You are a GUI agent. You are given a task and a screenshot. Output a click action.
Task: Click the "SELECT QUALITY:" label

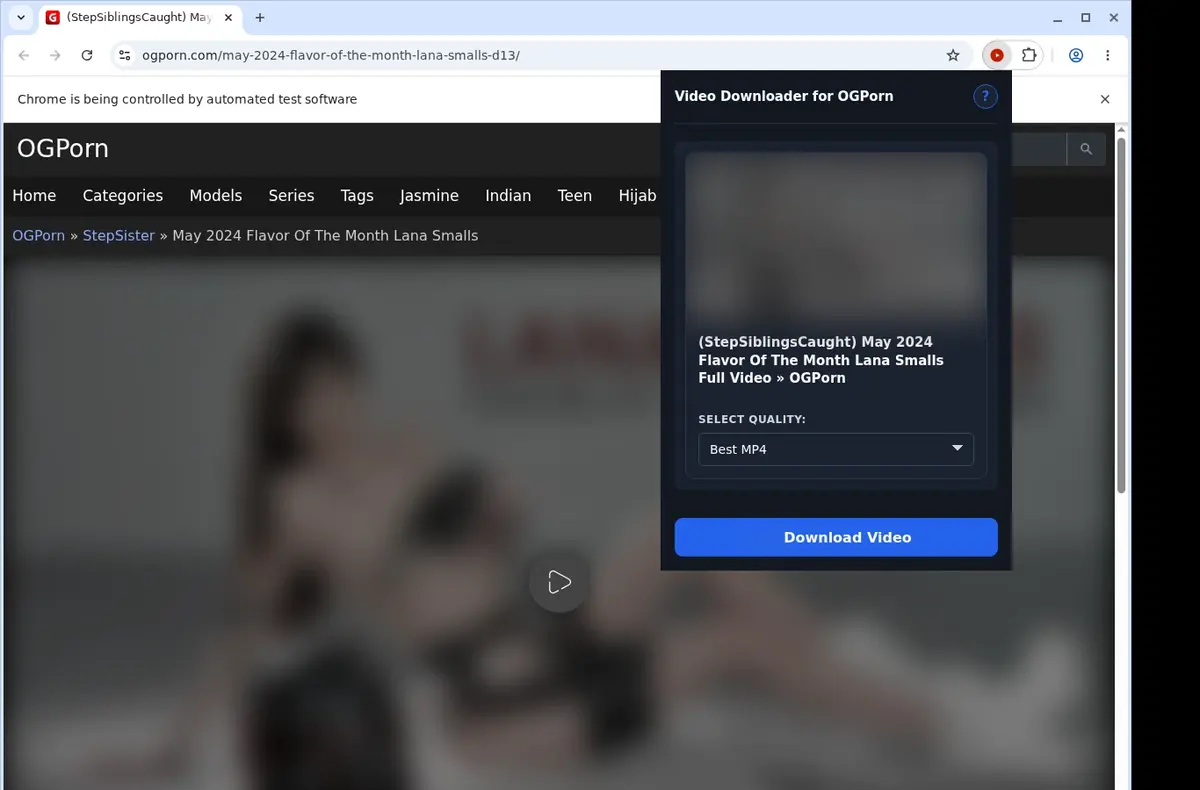point(752,420)
